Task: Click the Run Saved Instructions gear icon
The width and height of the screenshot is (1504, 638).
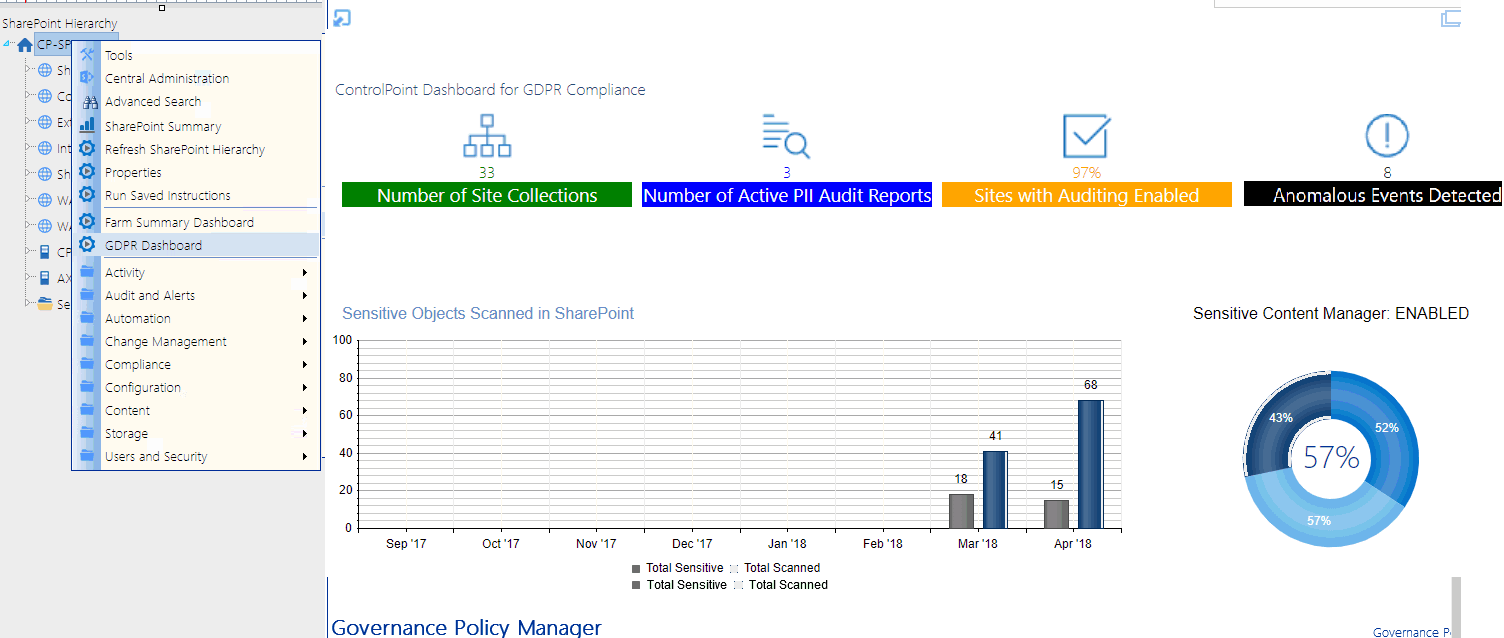Action: (88, 195)
